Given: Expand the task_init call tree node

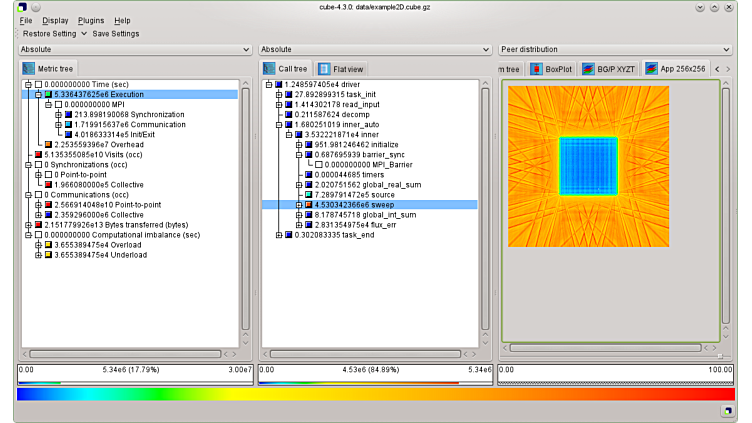Looking at the screenshot, I should (x=279, y=95).
